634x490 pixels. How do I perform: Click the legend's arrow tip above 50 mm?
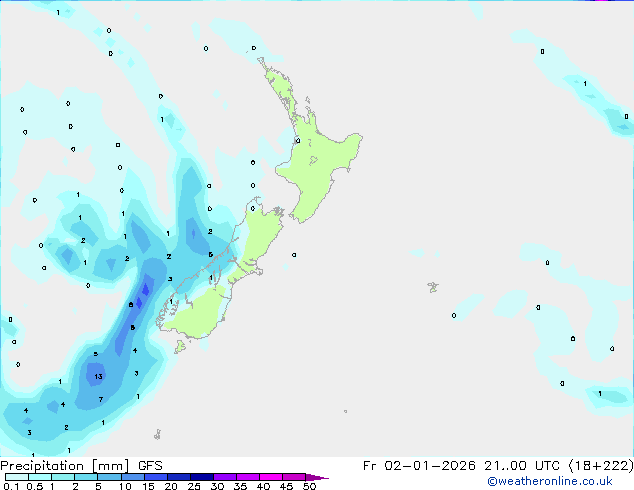[x=317, y=477]
